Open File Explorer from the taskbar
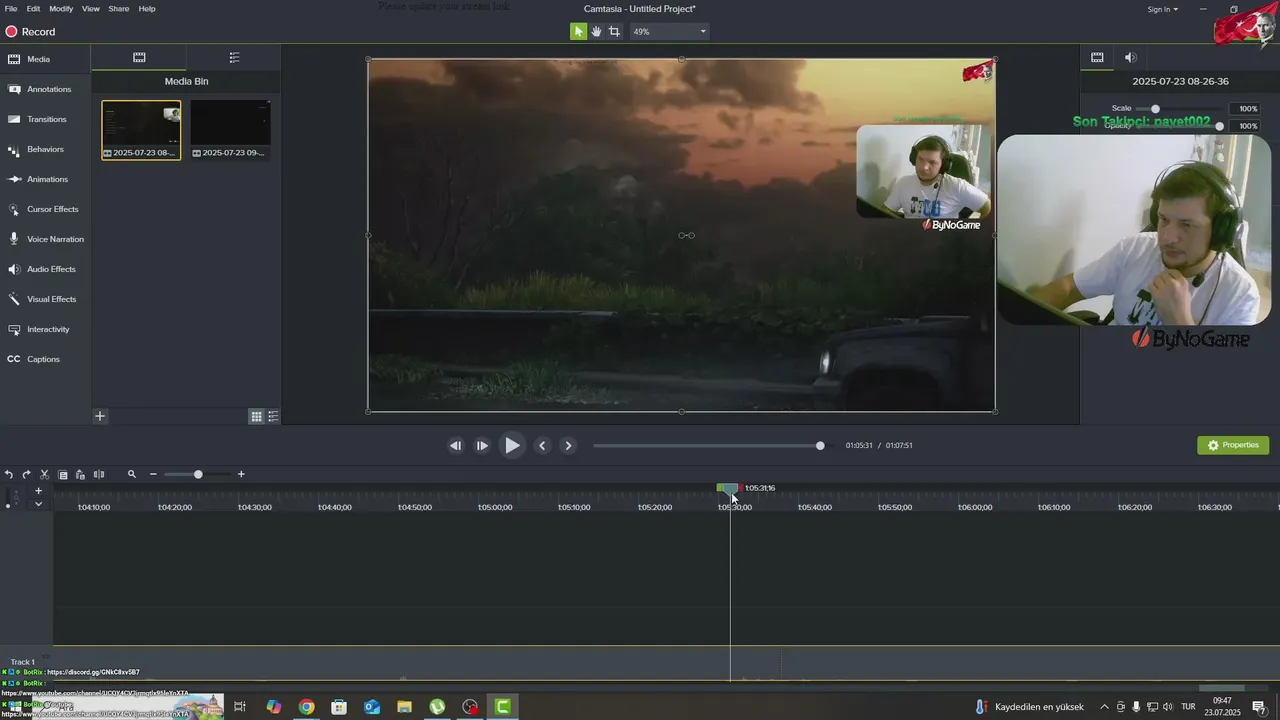 click(x=404, y=707)
